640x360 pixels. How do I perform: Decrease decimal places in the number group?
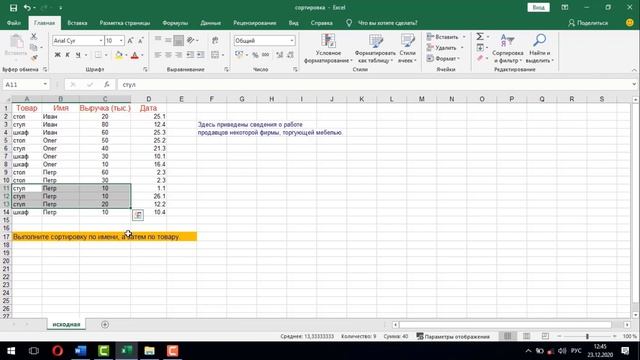pyautogui.click(x=290, y=55)
